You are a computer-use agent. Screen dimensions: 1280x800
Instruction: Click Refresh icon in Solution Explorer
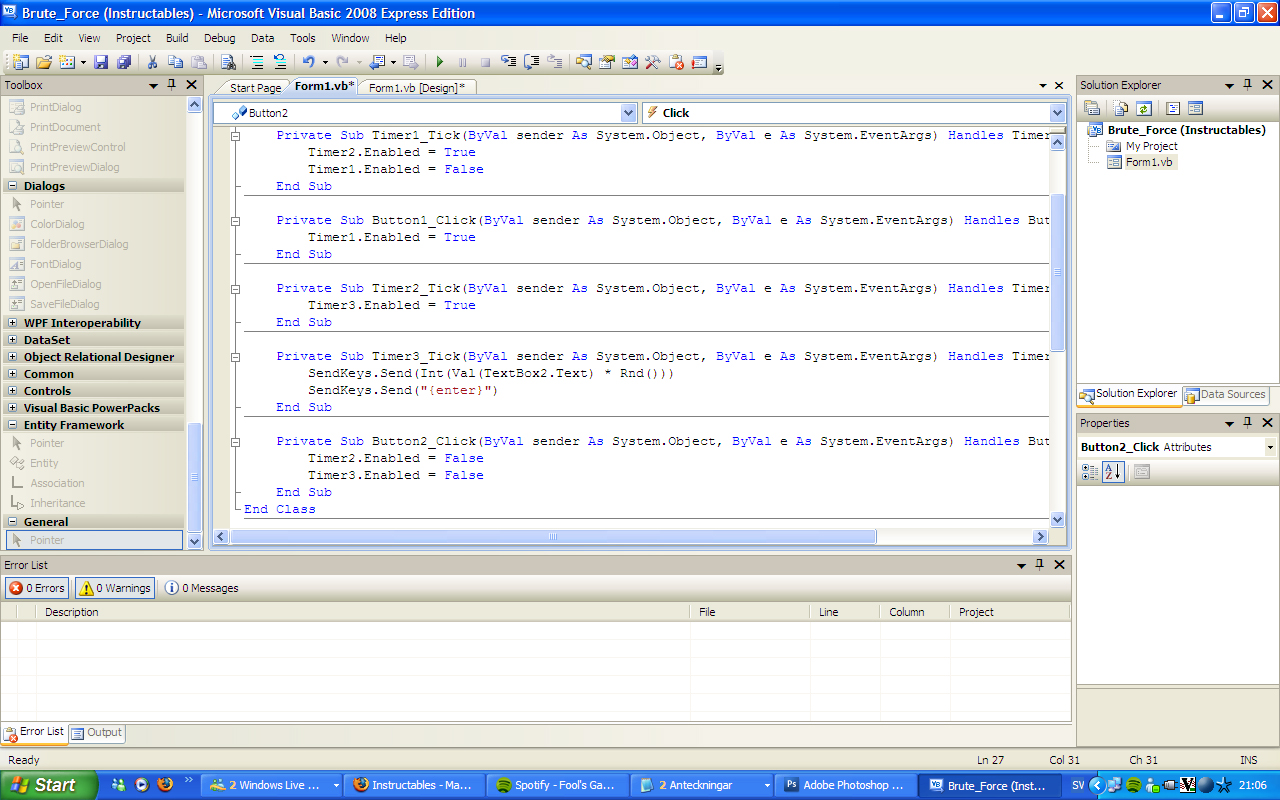(x=1143, y=108)
